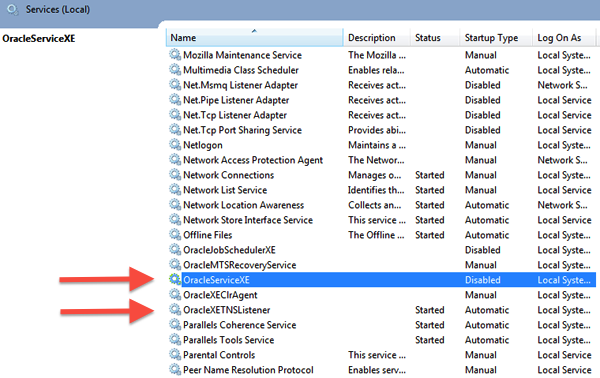The width and height of the screenshot is (600, 378).
Task: Click the Mozilla Maintenance Service gear icon
Action: [175, 55]
